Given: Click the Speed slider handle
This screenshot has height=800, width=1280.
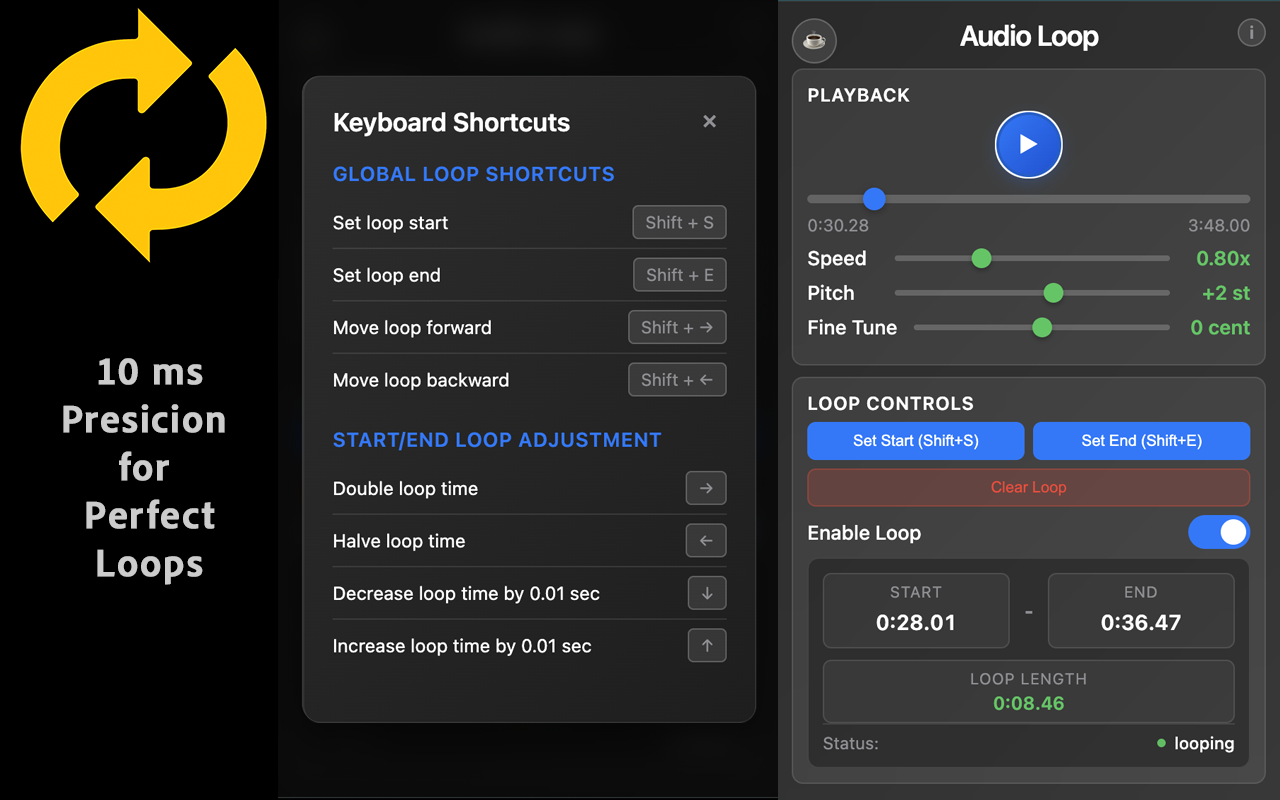Looking at the screenshot, I should [x=981, y=258].
